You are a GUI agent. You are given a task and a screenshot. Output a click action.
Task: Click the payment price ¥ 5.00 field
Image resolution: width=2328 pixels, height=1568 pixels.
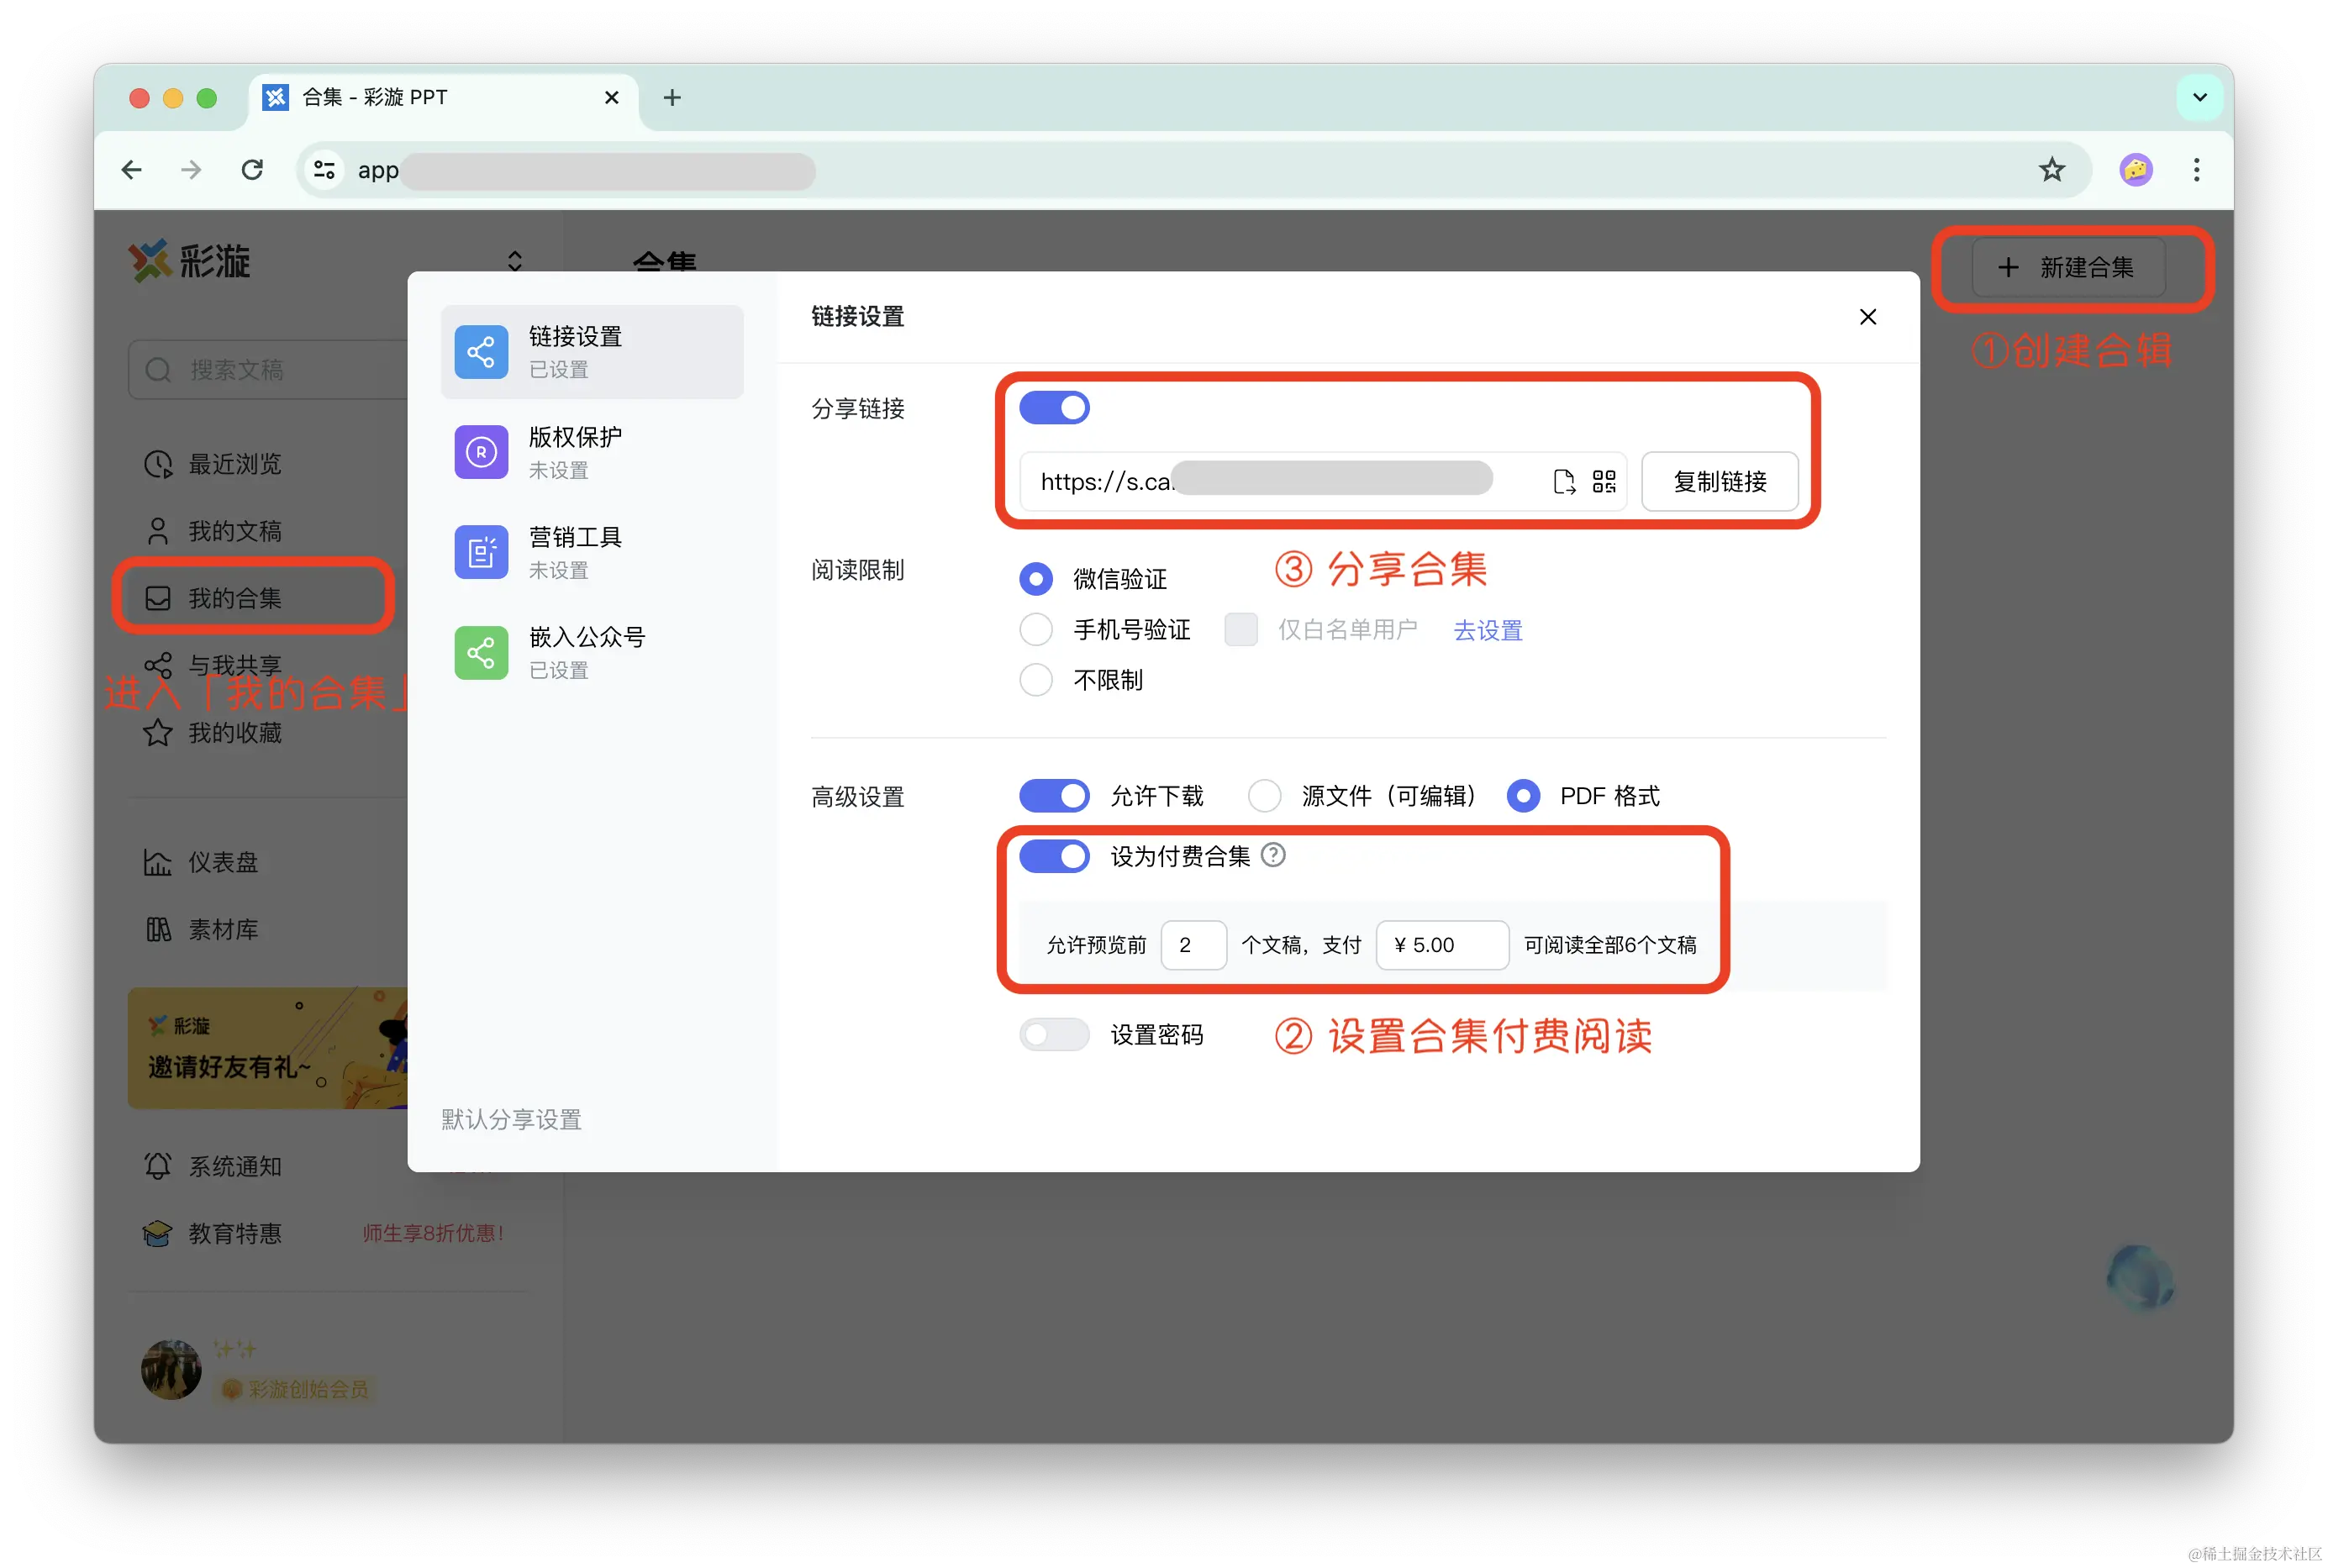click(x=1441, y=945)
